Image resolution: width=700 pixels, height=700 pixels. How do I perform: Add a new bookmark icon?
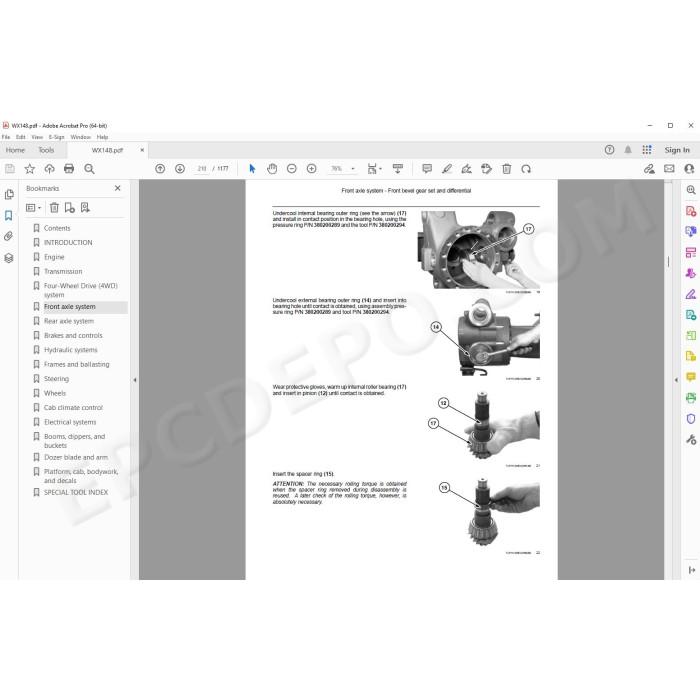pos(69,208)
